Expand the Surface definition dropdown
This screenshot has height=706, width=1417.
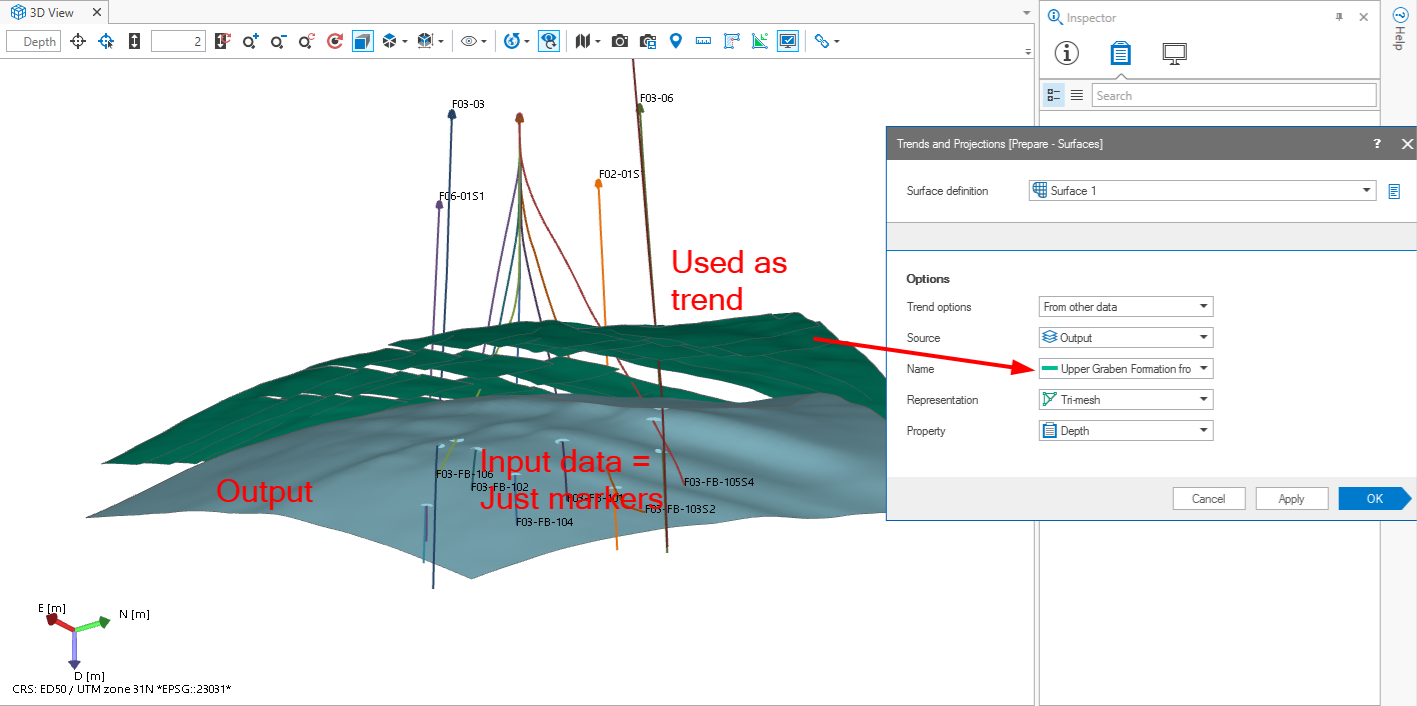(x=1203, y=191)
